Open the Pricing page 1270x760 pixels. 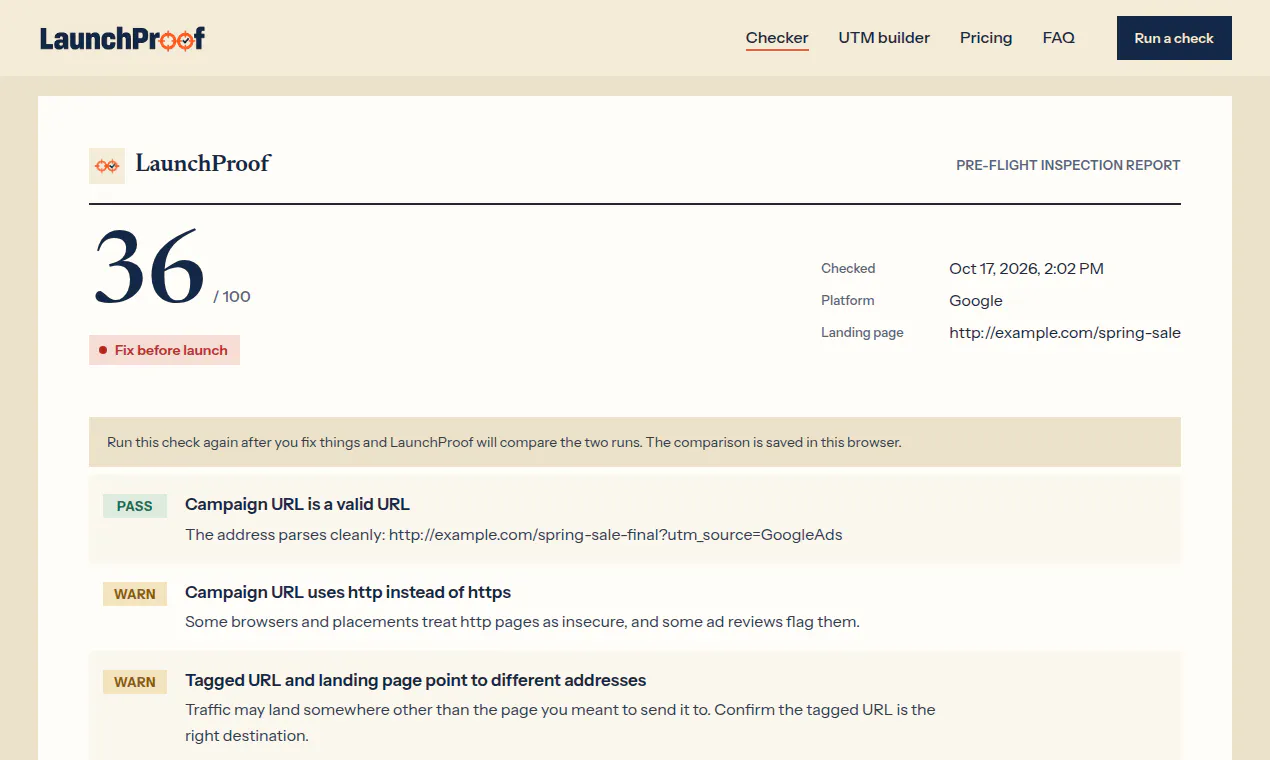tap(986, 38)
